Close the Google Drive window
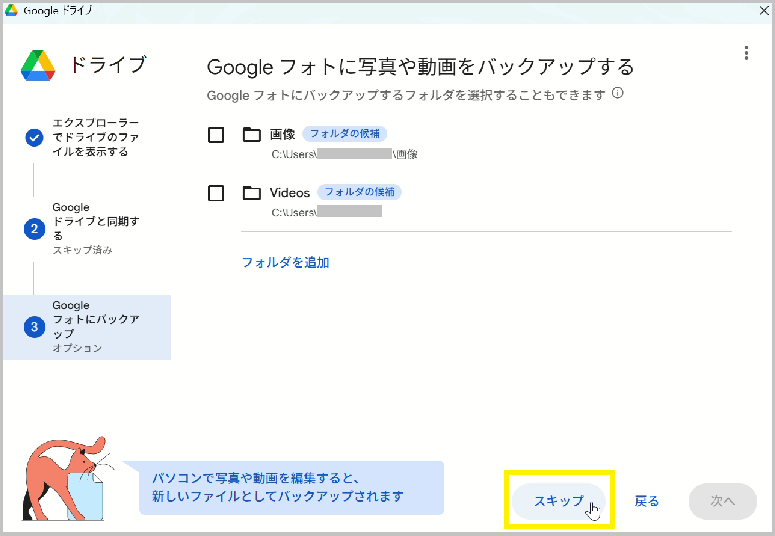The width and height of the screenshot is (775, 536). (x=764, y=10)
